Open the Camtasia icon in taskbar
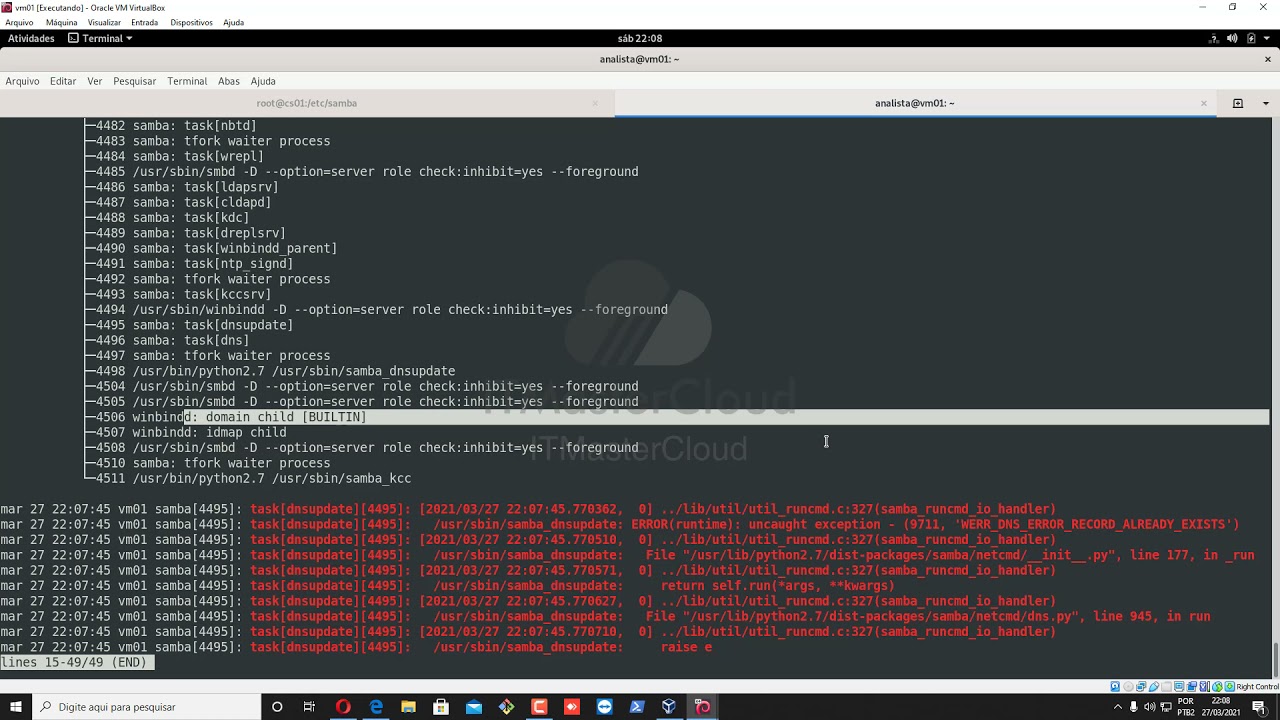 (539, 707)
